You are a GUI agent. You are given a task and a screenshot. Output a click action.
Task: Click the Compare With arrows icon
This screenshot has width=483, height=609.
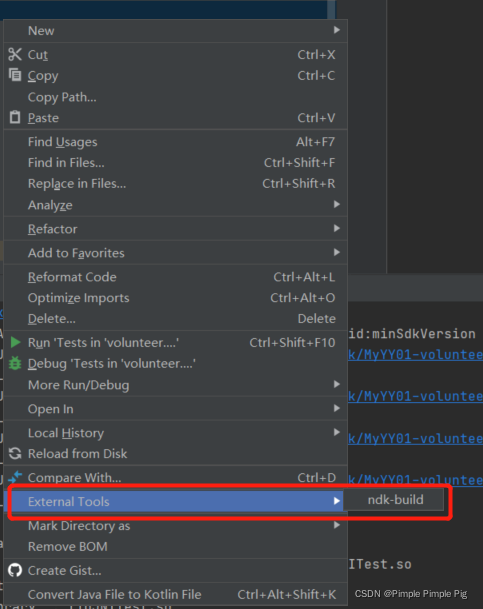15,477
